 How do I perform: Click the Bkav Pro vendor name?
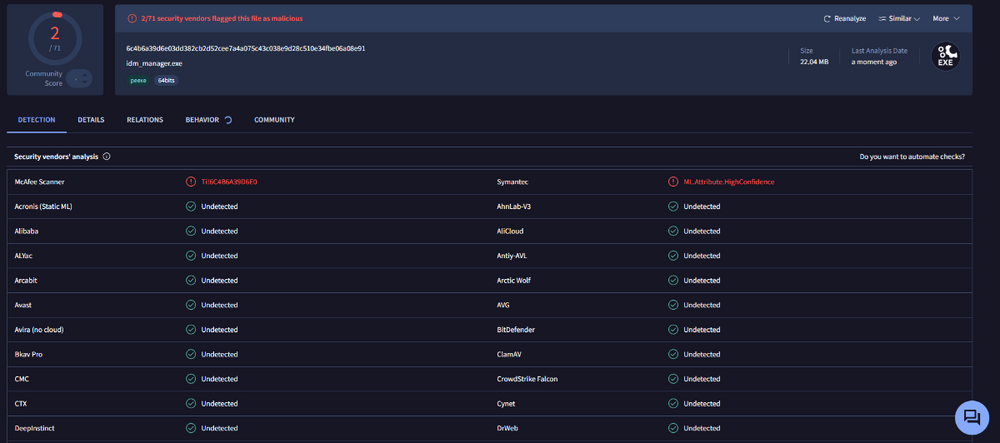point(29,354)
